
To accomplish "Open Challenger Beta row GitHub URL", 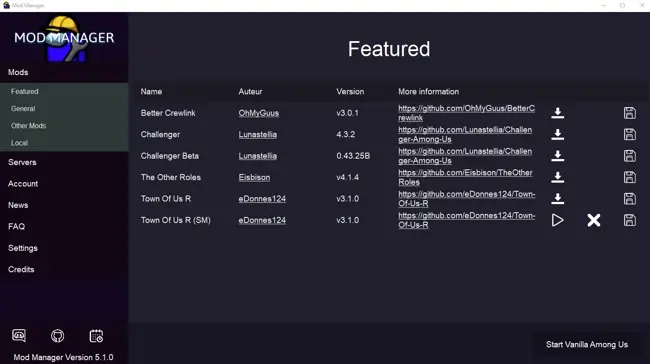I will coord(465,156).
